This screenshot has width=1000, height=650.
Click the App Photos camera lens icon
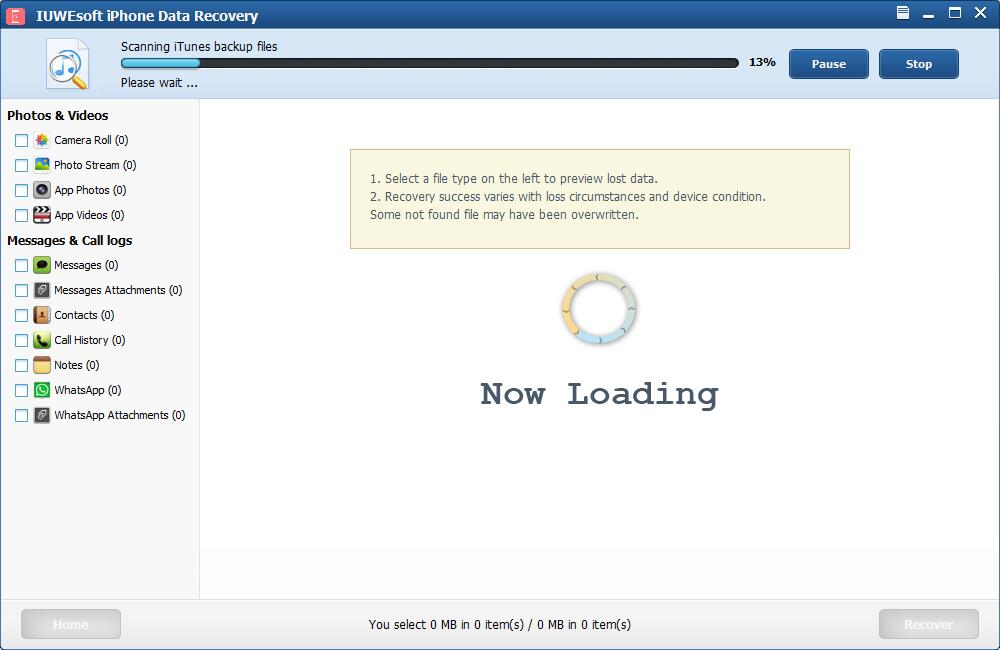41,190
